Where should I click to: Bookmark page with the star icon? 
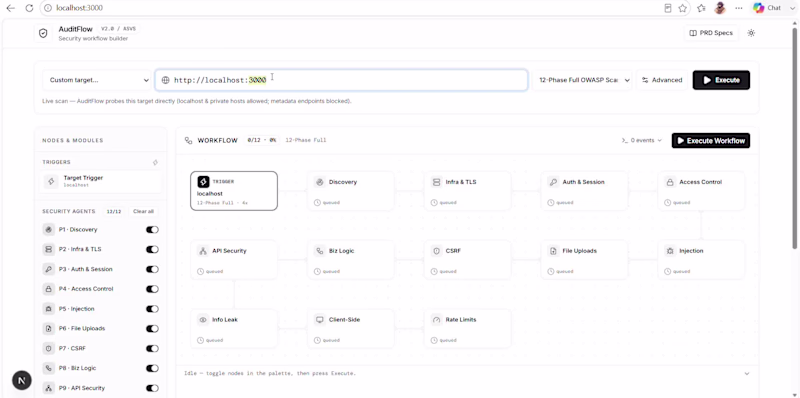(x=683, y=8)
